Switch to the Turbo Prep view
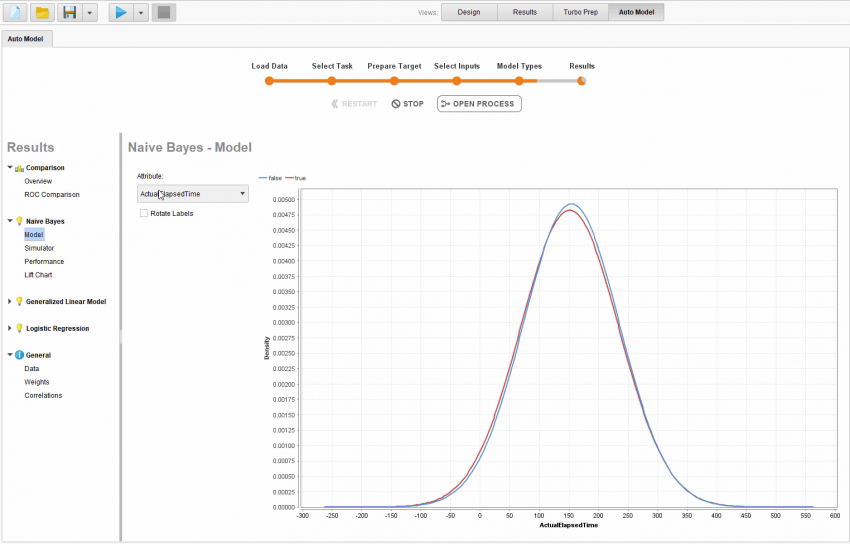The width and height of the screenshot is (850, 544). 581,12
